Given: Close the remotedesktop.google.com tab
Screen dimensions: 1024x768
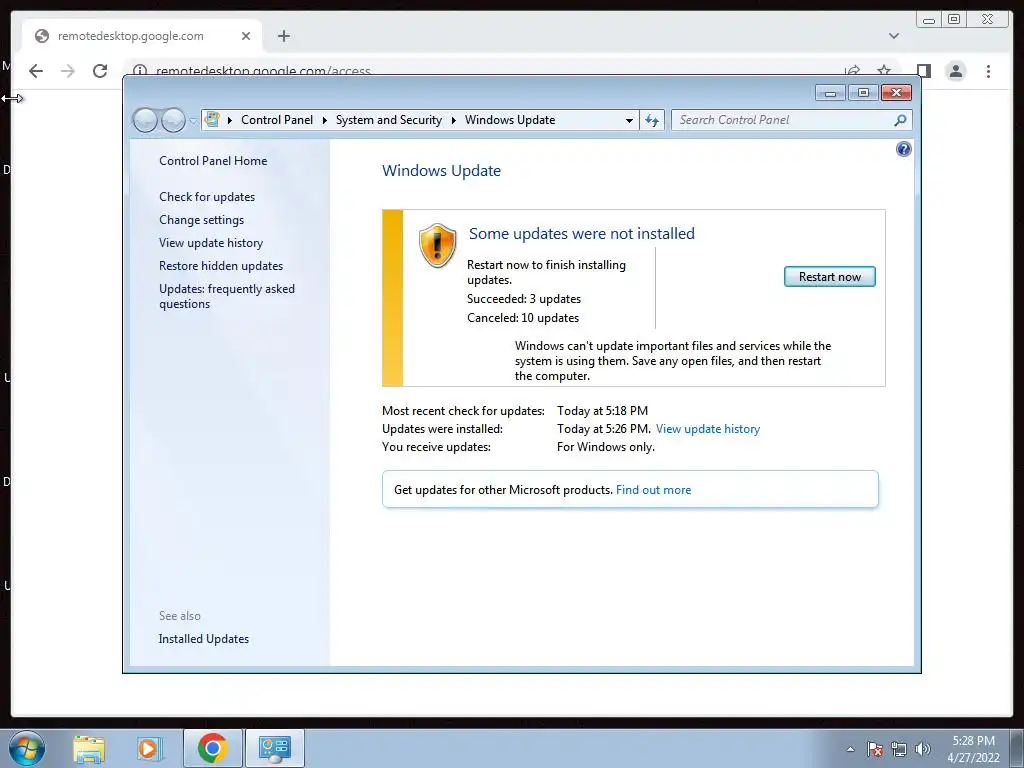Looking at the screenshot, I should click(x=246, y=36).
